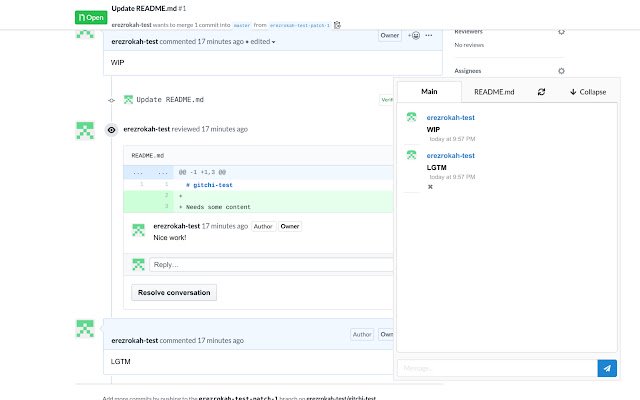Click the avatar of the WIP chat message
Screen dimensions: 640x400
(x=411, y=117)
